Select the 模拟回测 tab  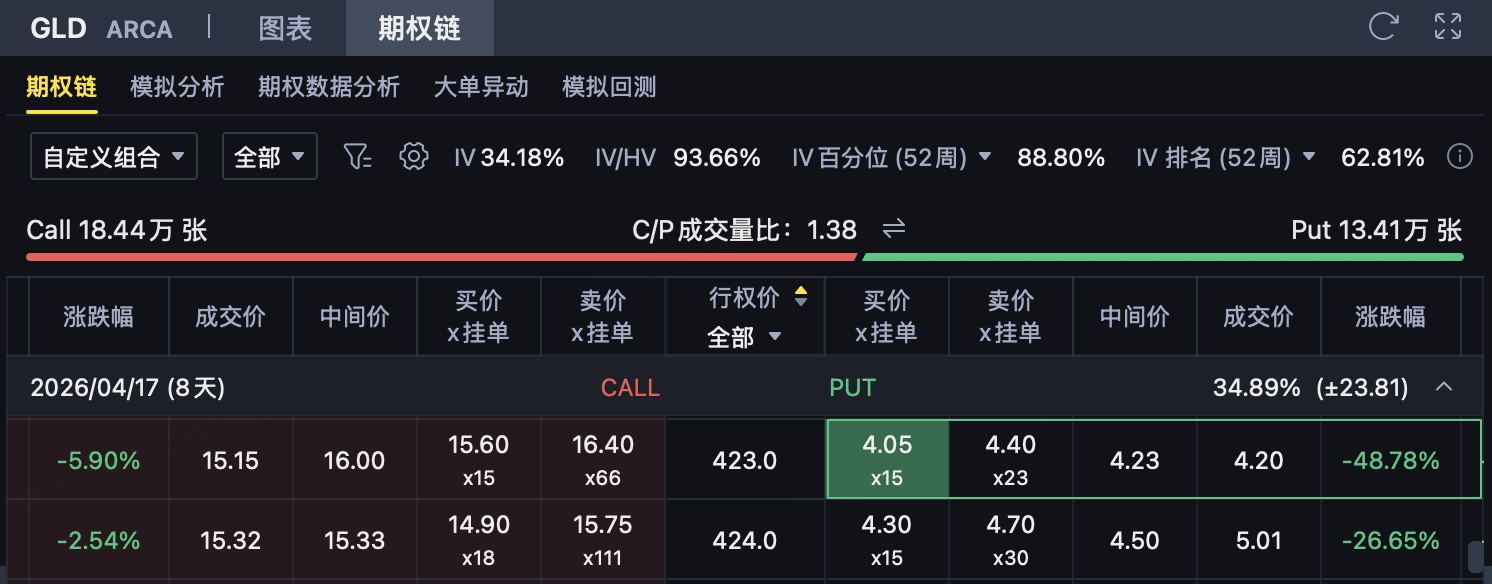(x=609, y=87)
